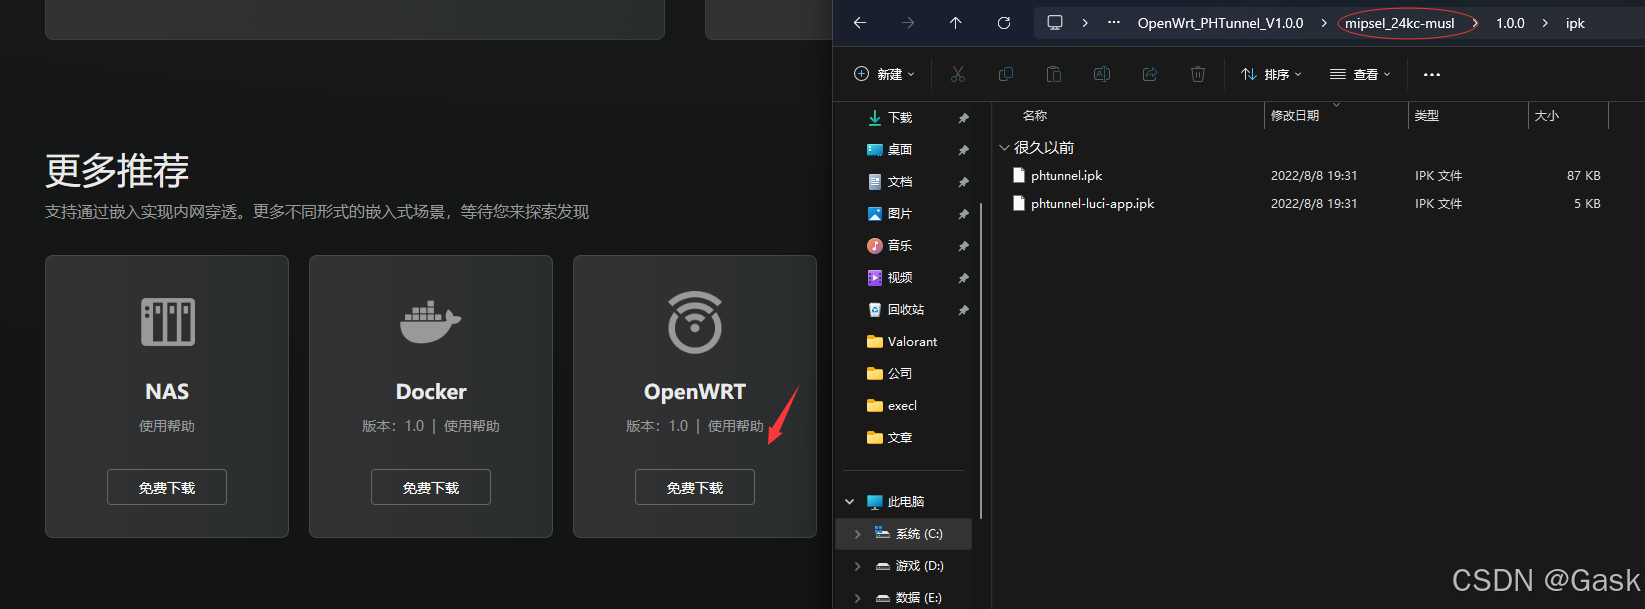Open the execl folder in sidebar
The image size is (1645, 609).
tap(902, 406)
